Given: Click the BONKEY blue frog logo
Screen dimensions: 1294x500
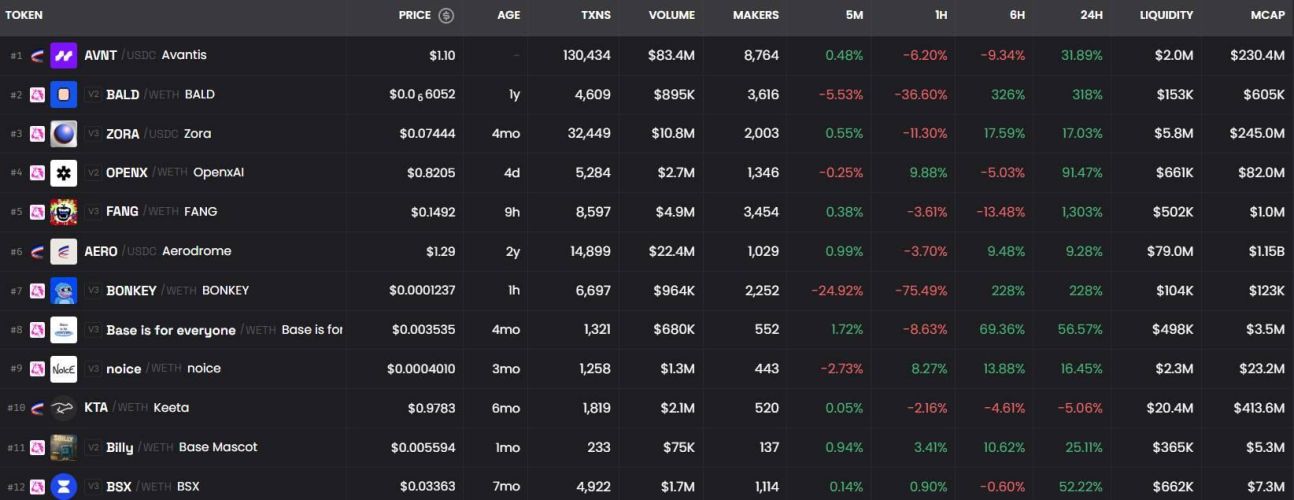Looking at the screenshot, I should pyautogui.click(x=64, y=291).
